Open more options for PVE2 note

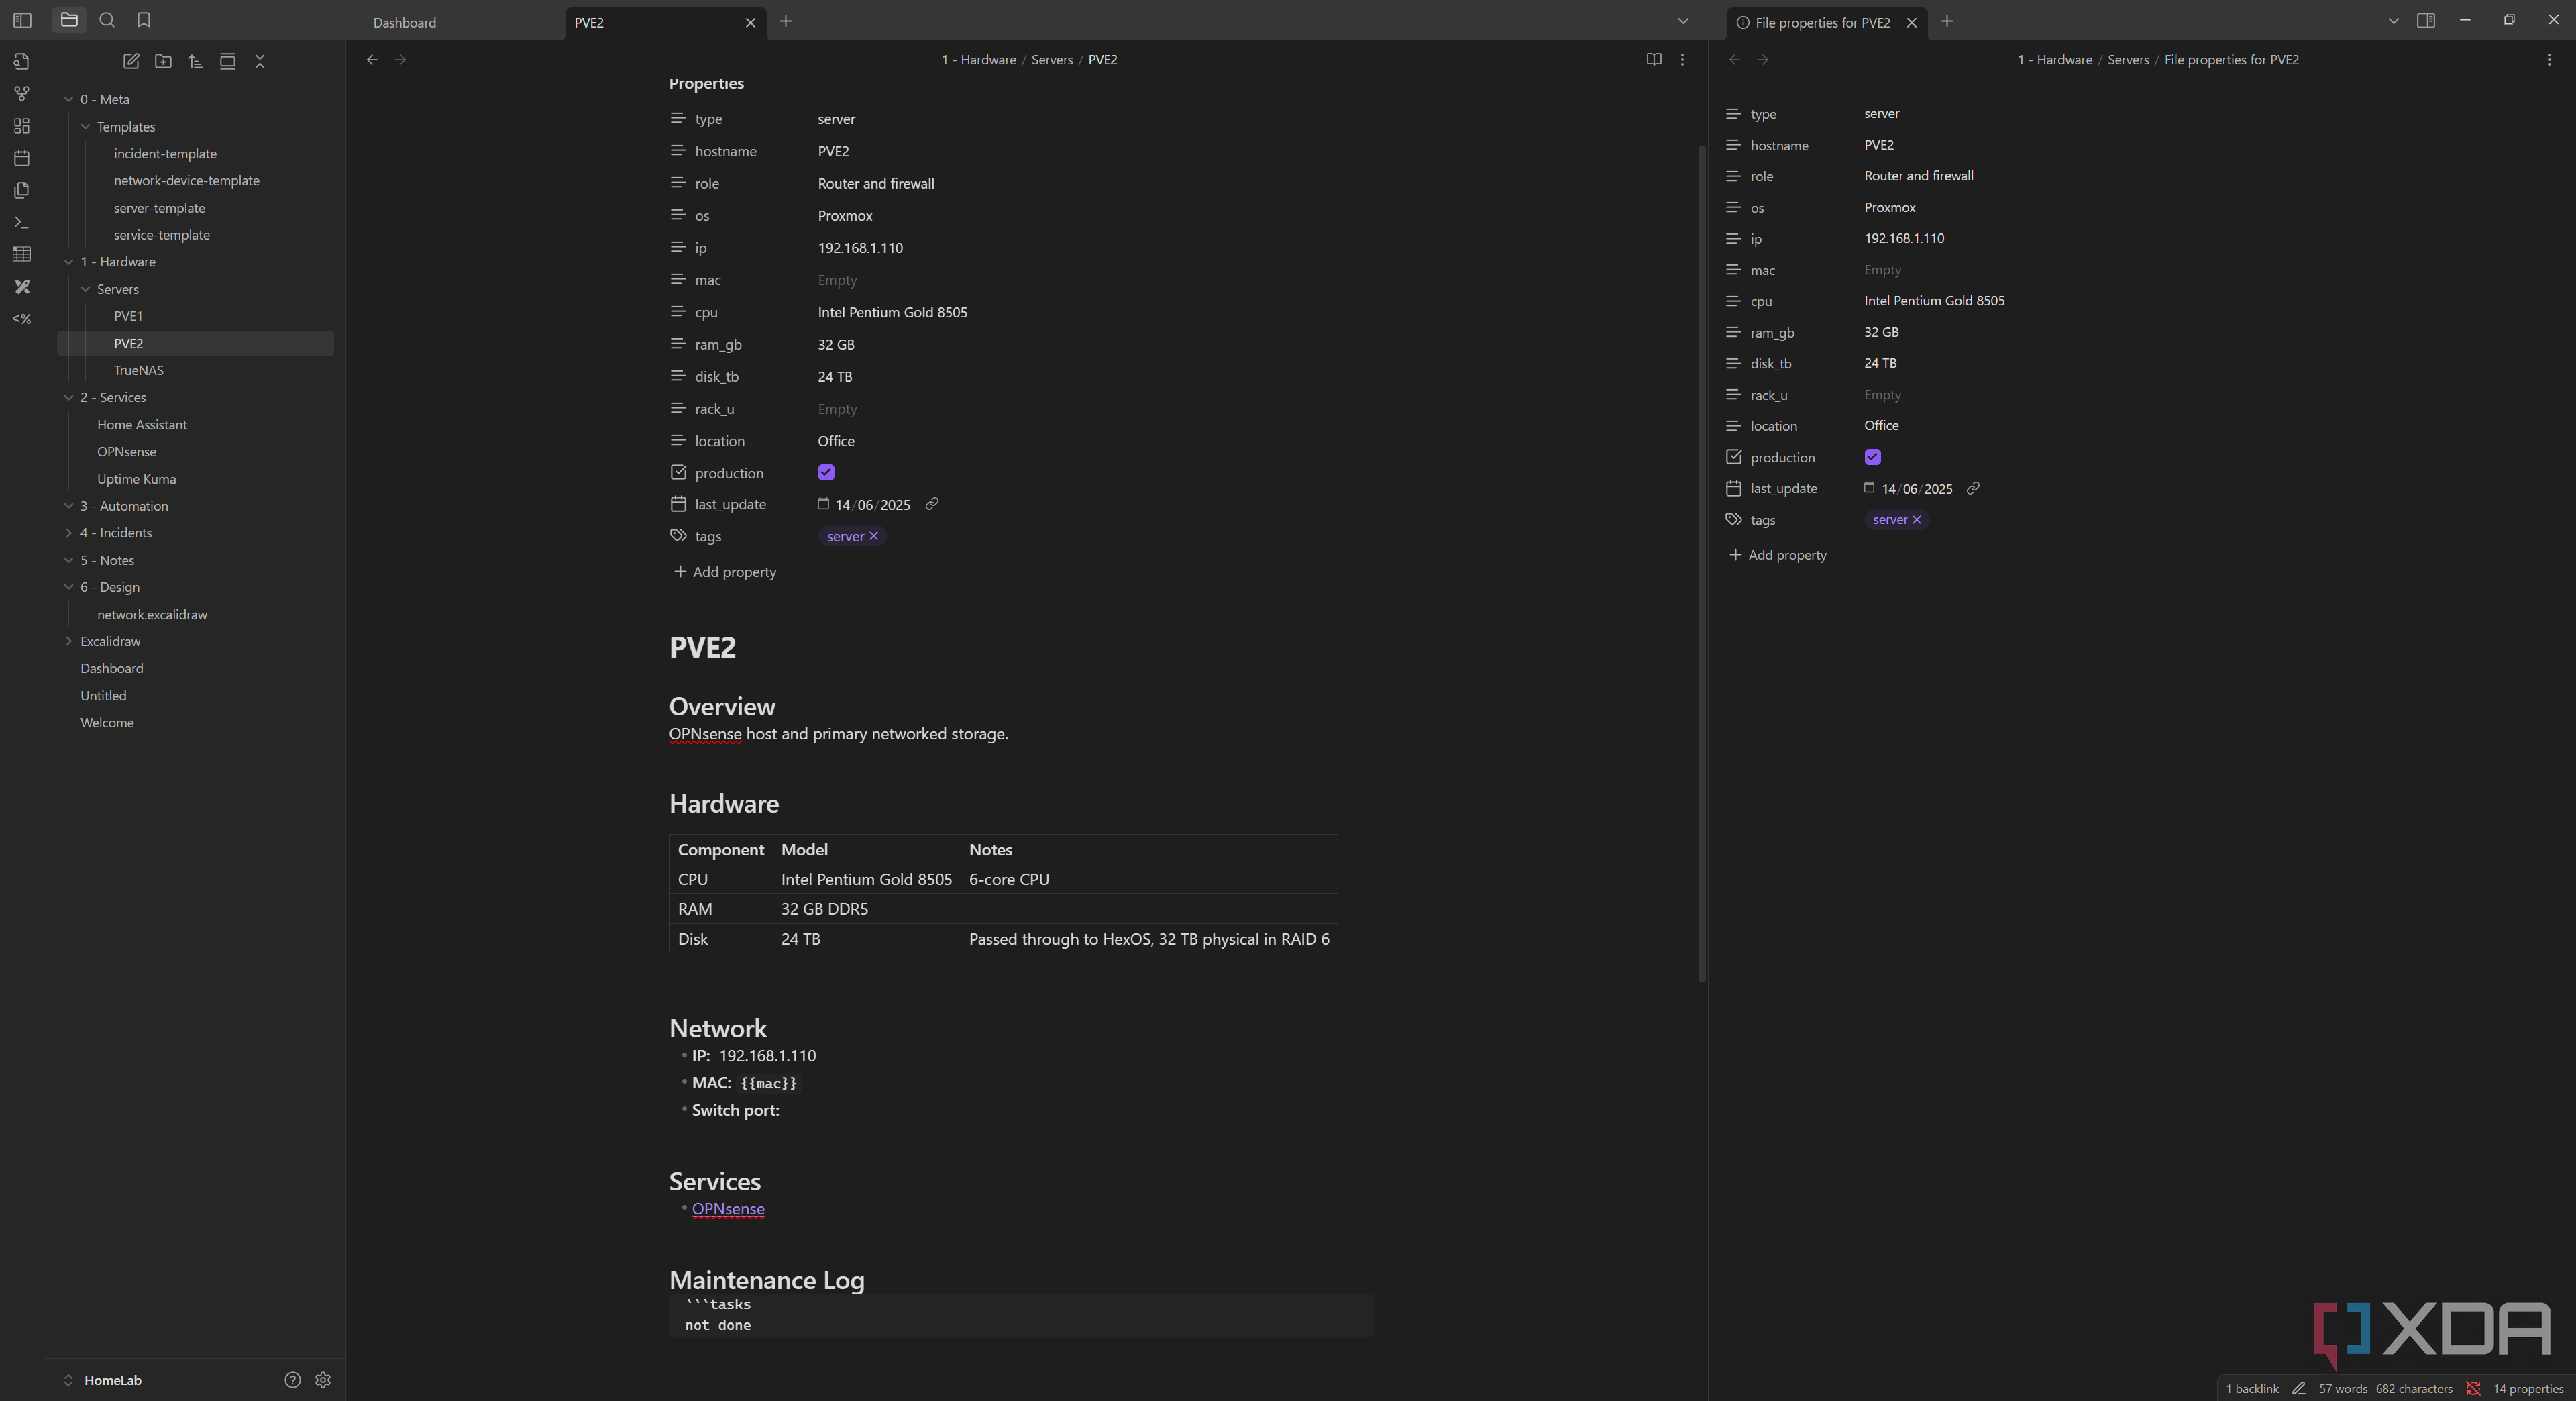pyautogui.click(x=1682, y=60)
